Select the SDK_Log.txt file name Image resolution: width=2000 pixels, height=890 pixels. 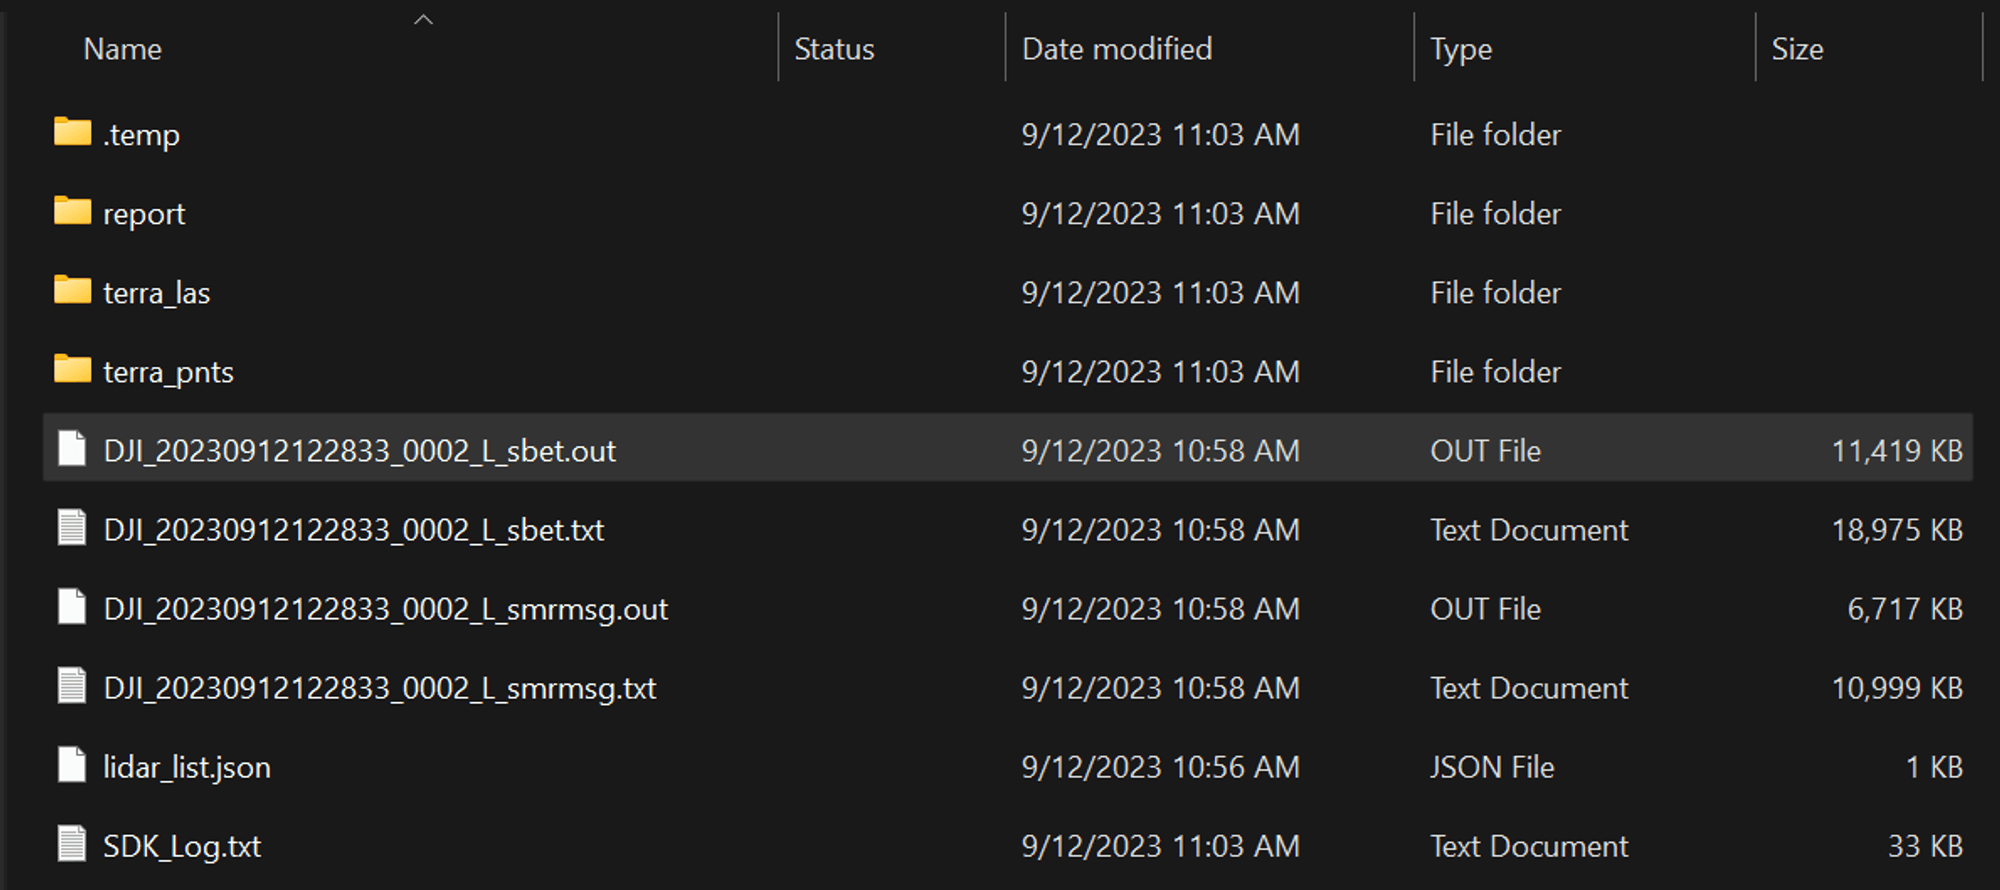(182, 846)
